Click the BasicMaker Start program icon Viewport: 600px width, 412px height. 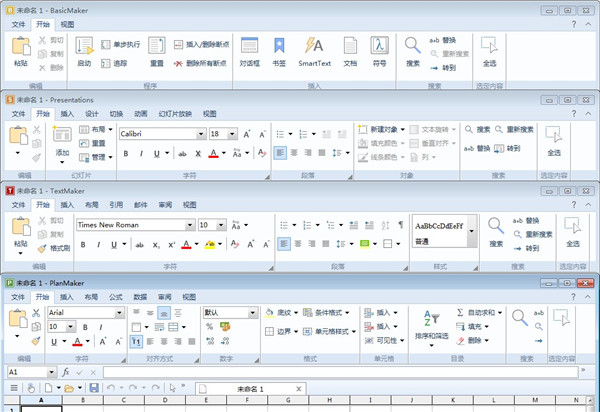pyautogui.click(x=84, y=47)
